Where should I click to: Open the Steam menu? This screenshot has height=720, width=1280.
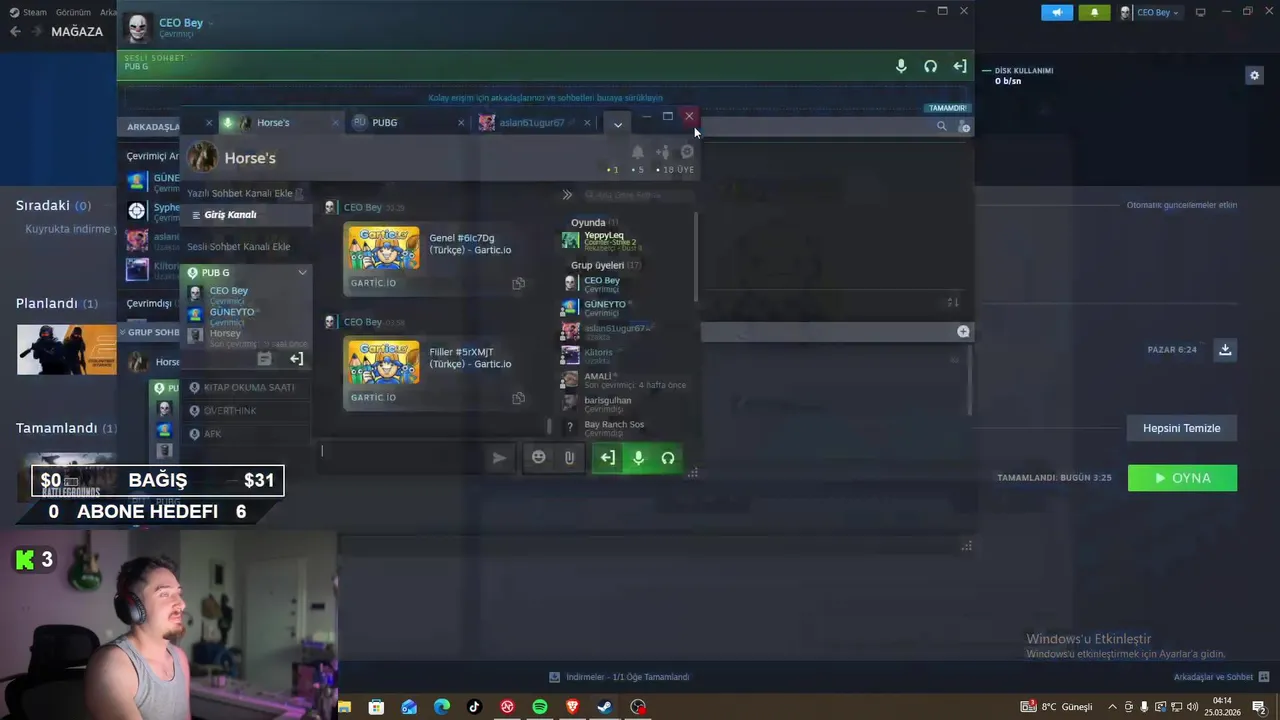click(28, 12)
